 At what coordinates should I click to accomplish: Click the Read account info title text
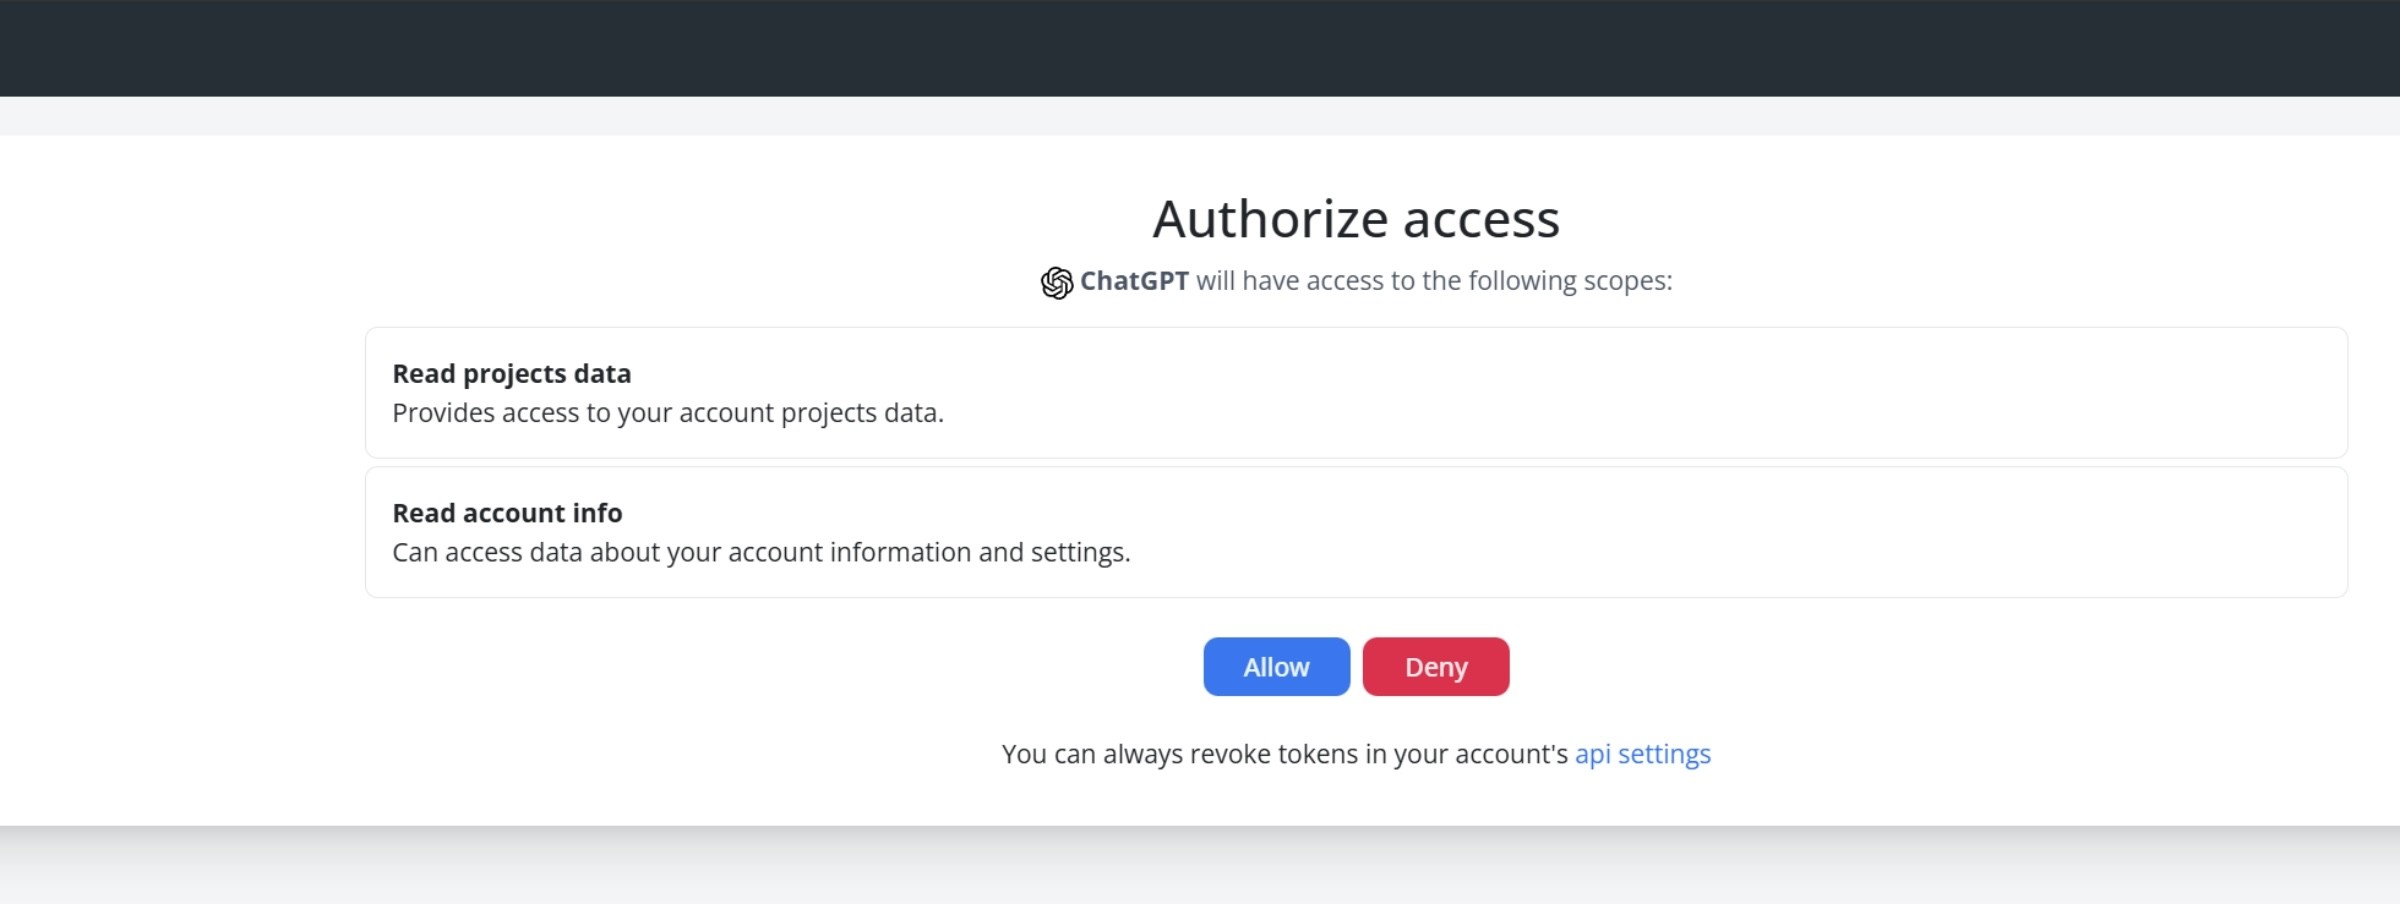pyautogui.click(x=507, y=512)
